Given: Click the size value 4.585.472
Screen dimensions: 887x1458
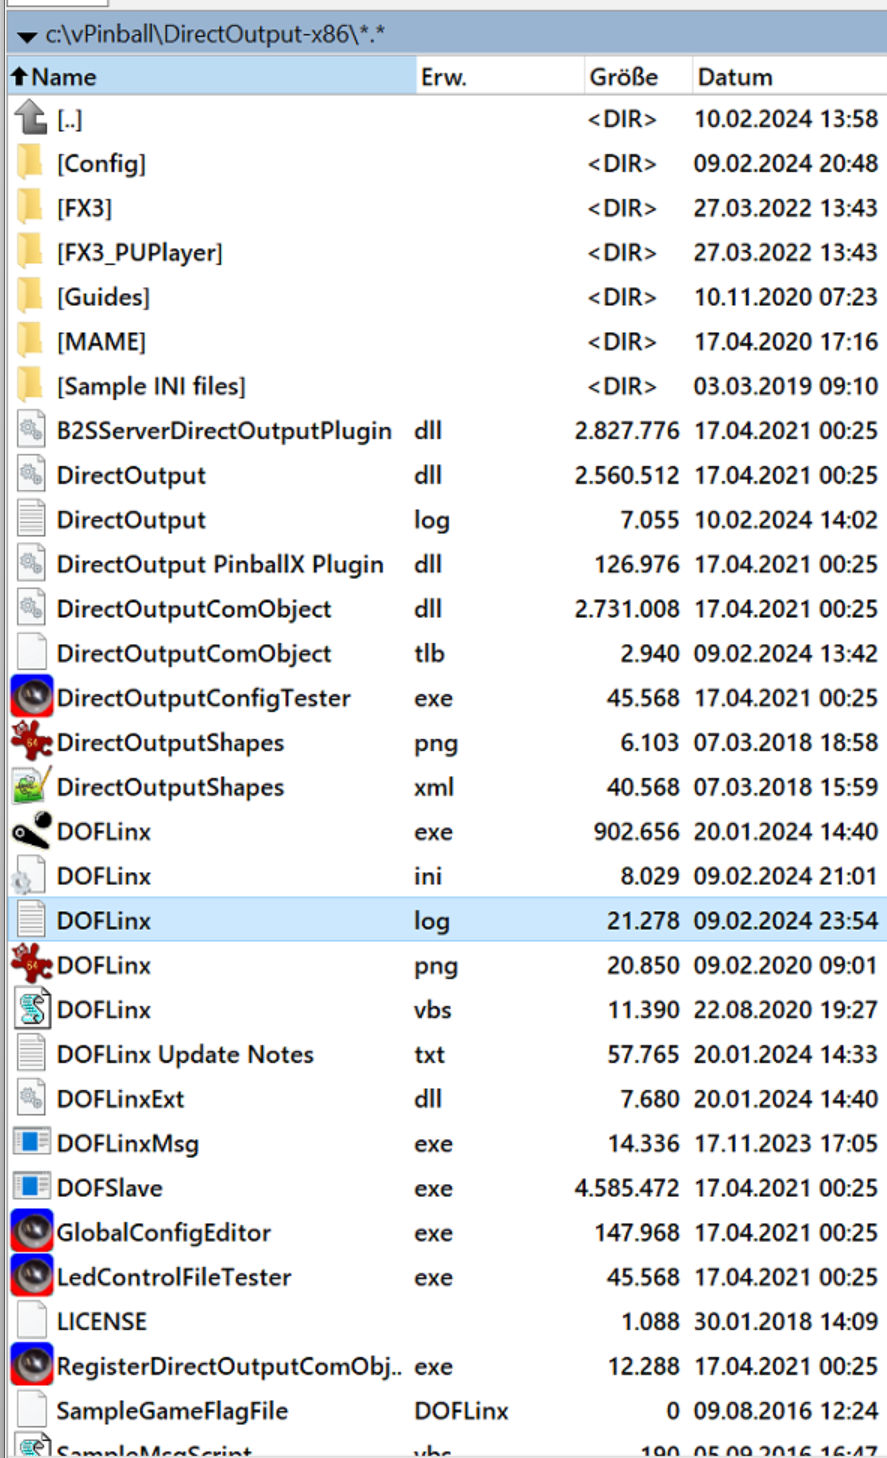Looking at the screenshot, I should coord(627,1187).
